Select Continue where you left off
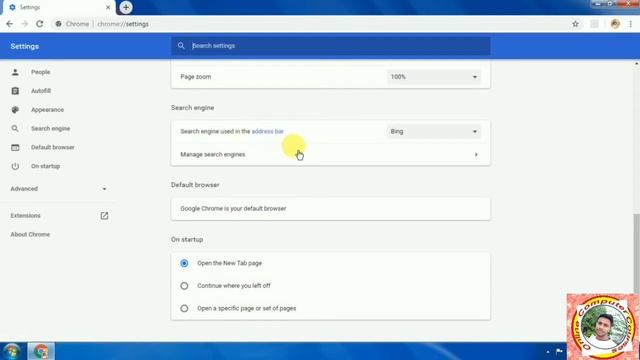Screen dimensions: 640x360 [x=184, y=286]
